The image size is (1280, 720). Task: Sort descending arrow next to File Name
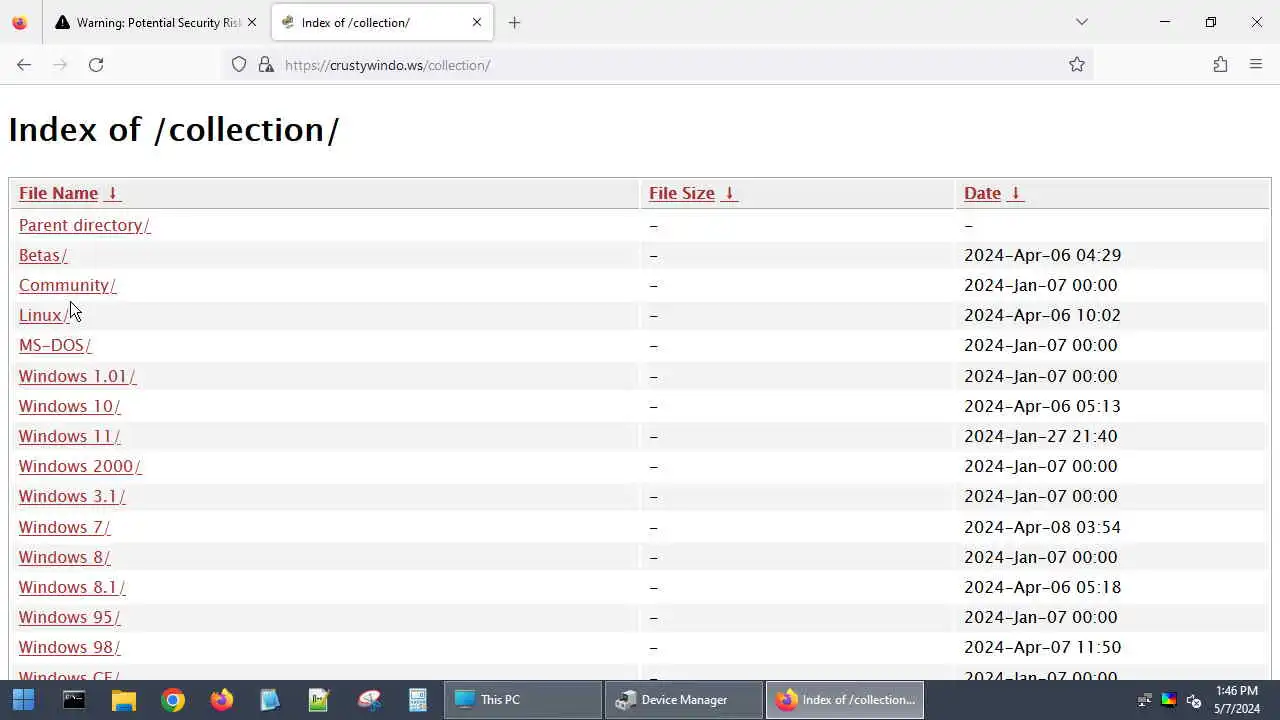pyautogui.click(x=112, y=193)
